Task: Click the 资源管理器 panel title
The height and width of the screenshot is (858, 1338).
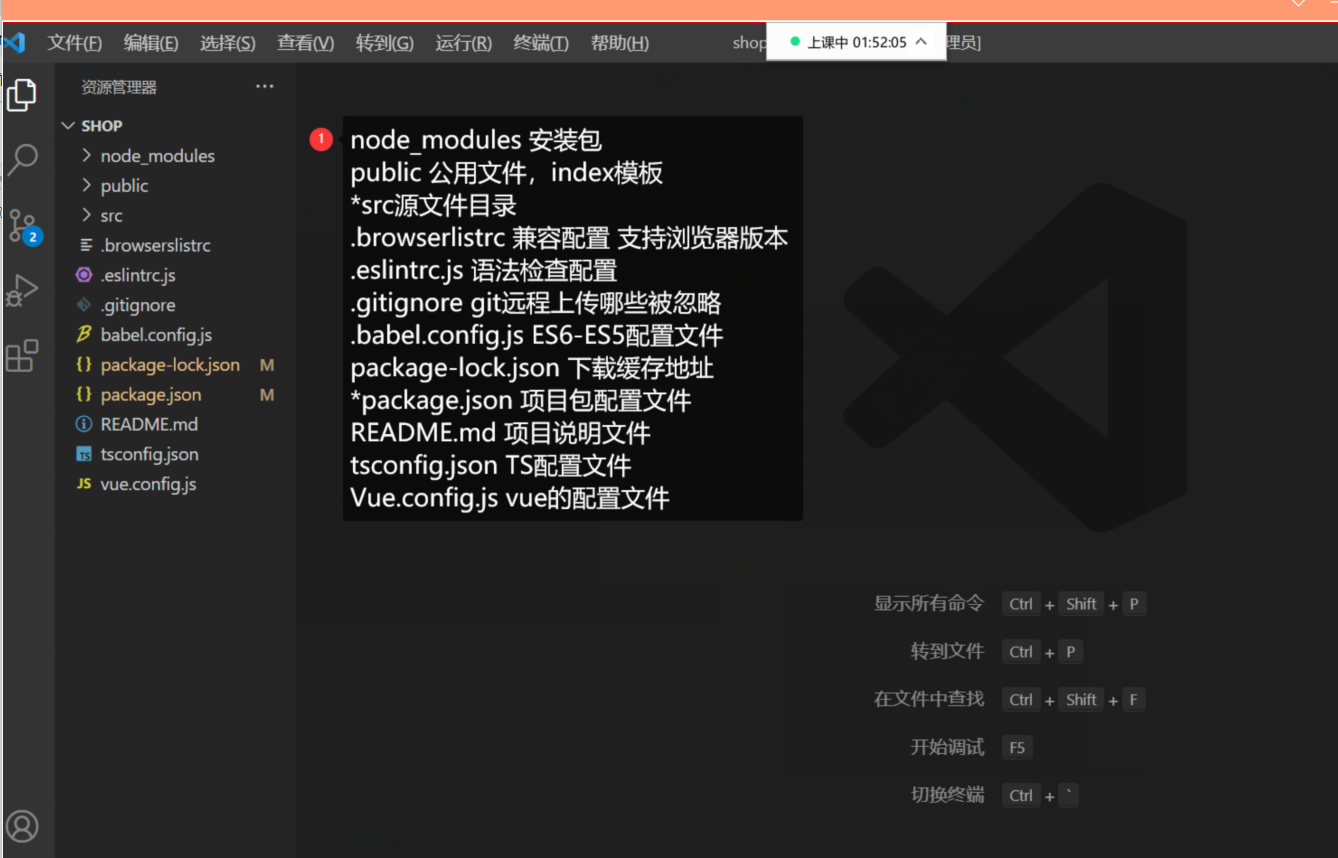Action: tap(119, 87)
